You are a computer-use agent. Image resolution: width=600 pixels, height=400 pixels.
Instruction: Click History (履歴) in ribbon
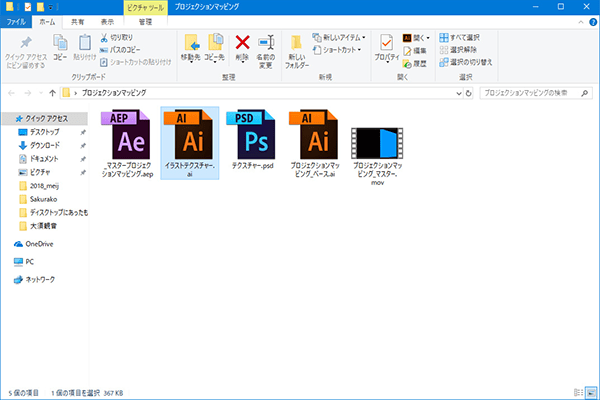click(415, 64)
